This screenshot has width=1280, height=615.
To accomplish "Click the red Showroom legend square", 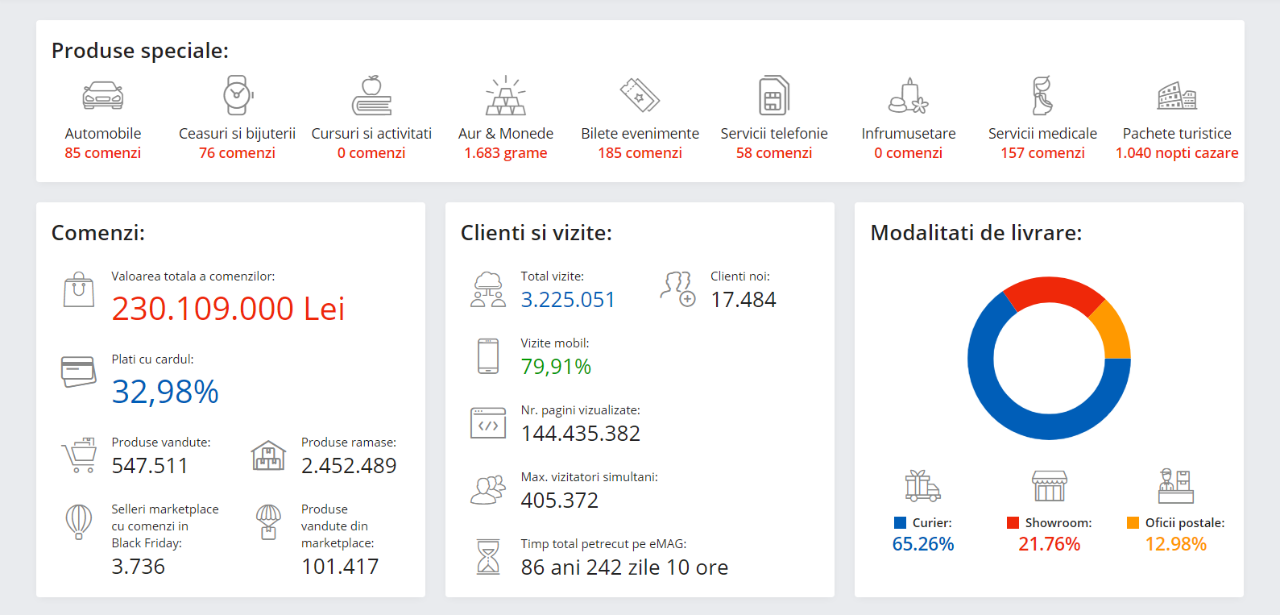I will pyautogui.click(x=1013, y=523).
